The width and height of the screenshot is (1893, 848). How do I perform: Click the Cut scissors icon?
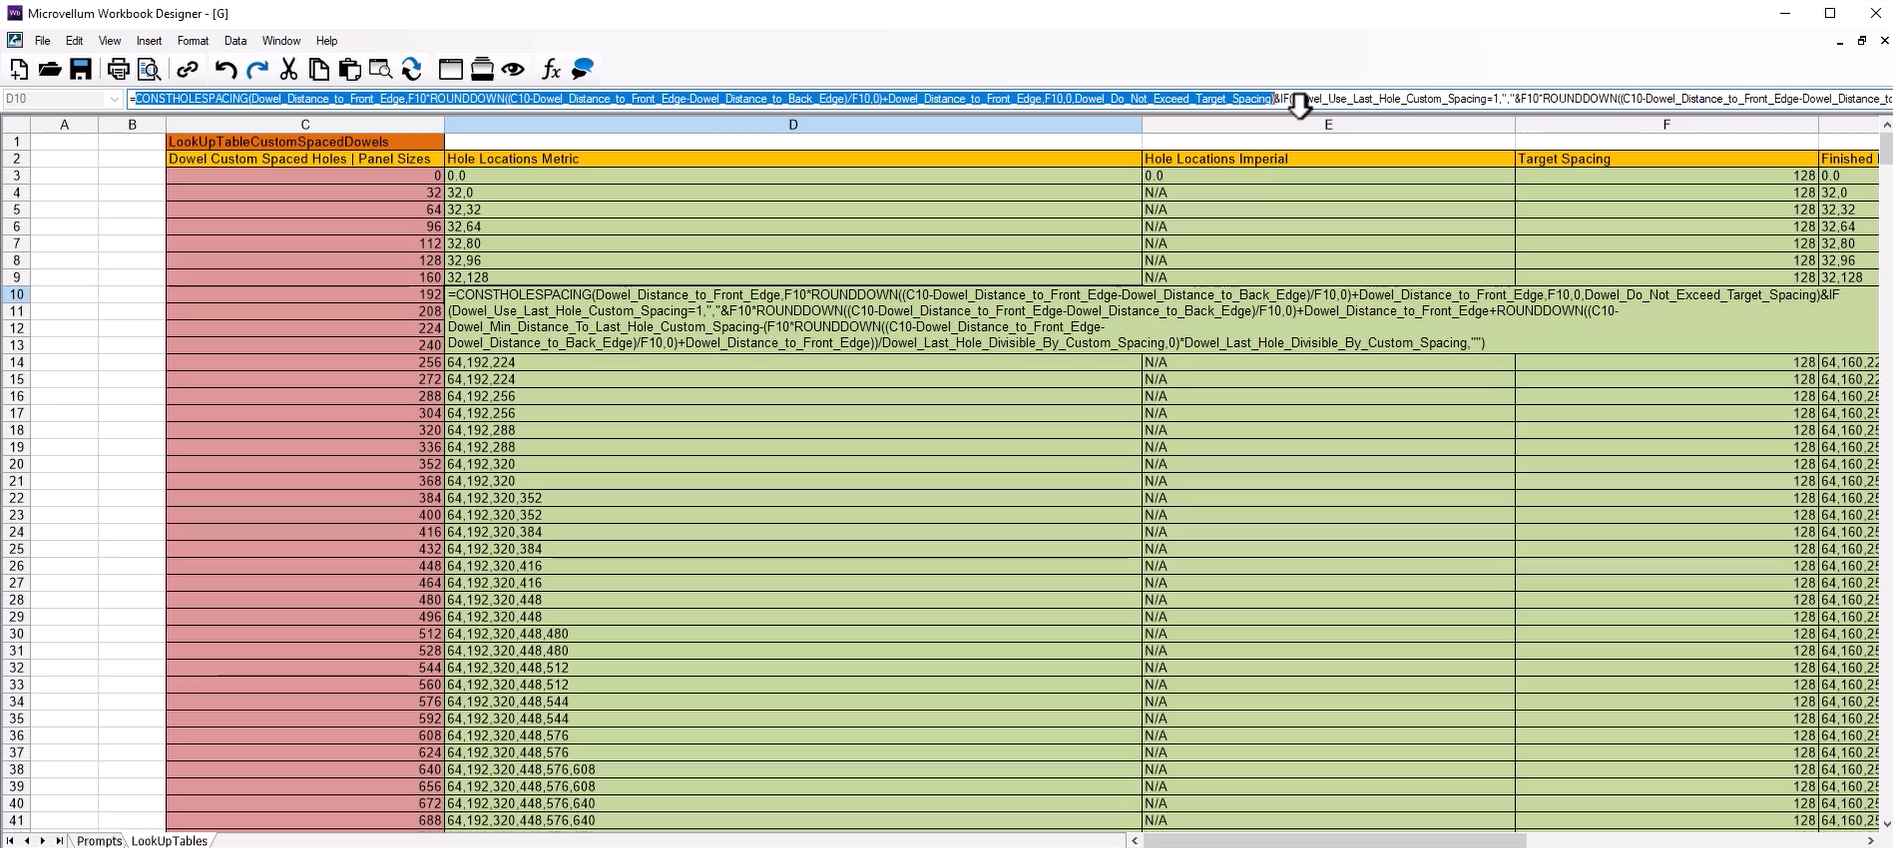pos(289,69)
